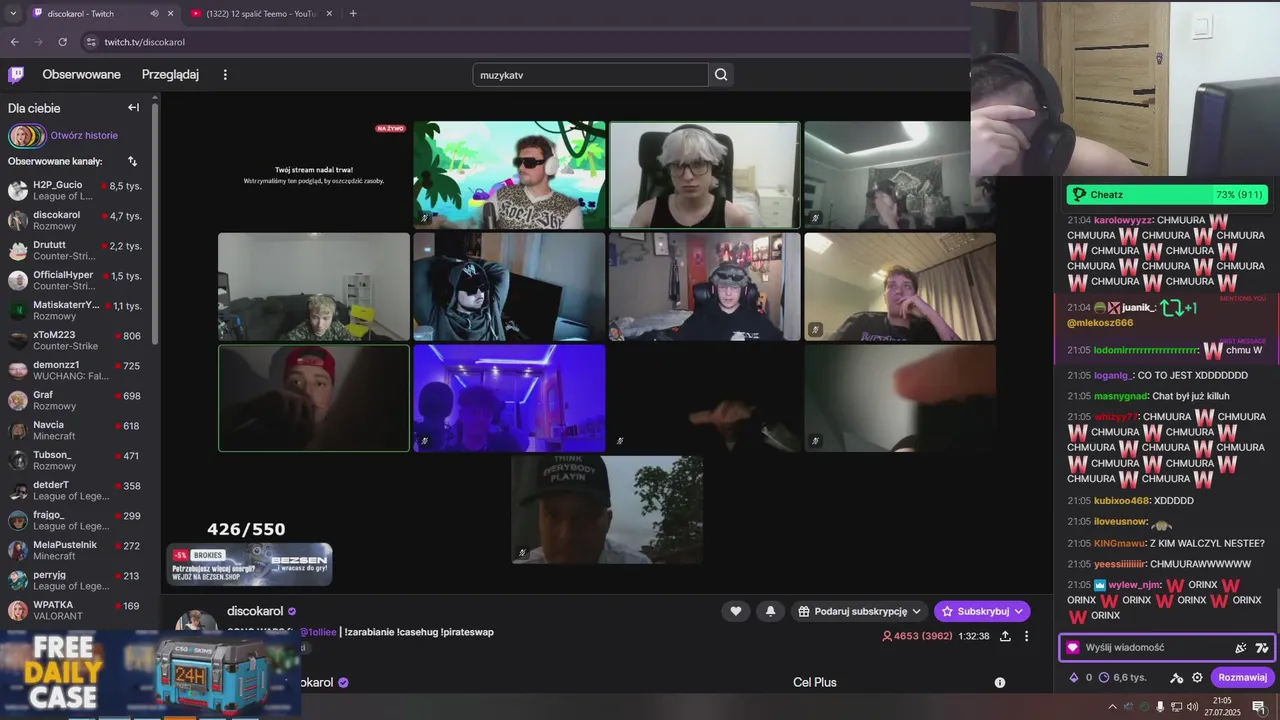Open OfficialHyper channel in sidebar
Viewport: 1280px width, 720px height.
click(x=76, y=280)
